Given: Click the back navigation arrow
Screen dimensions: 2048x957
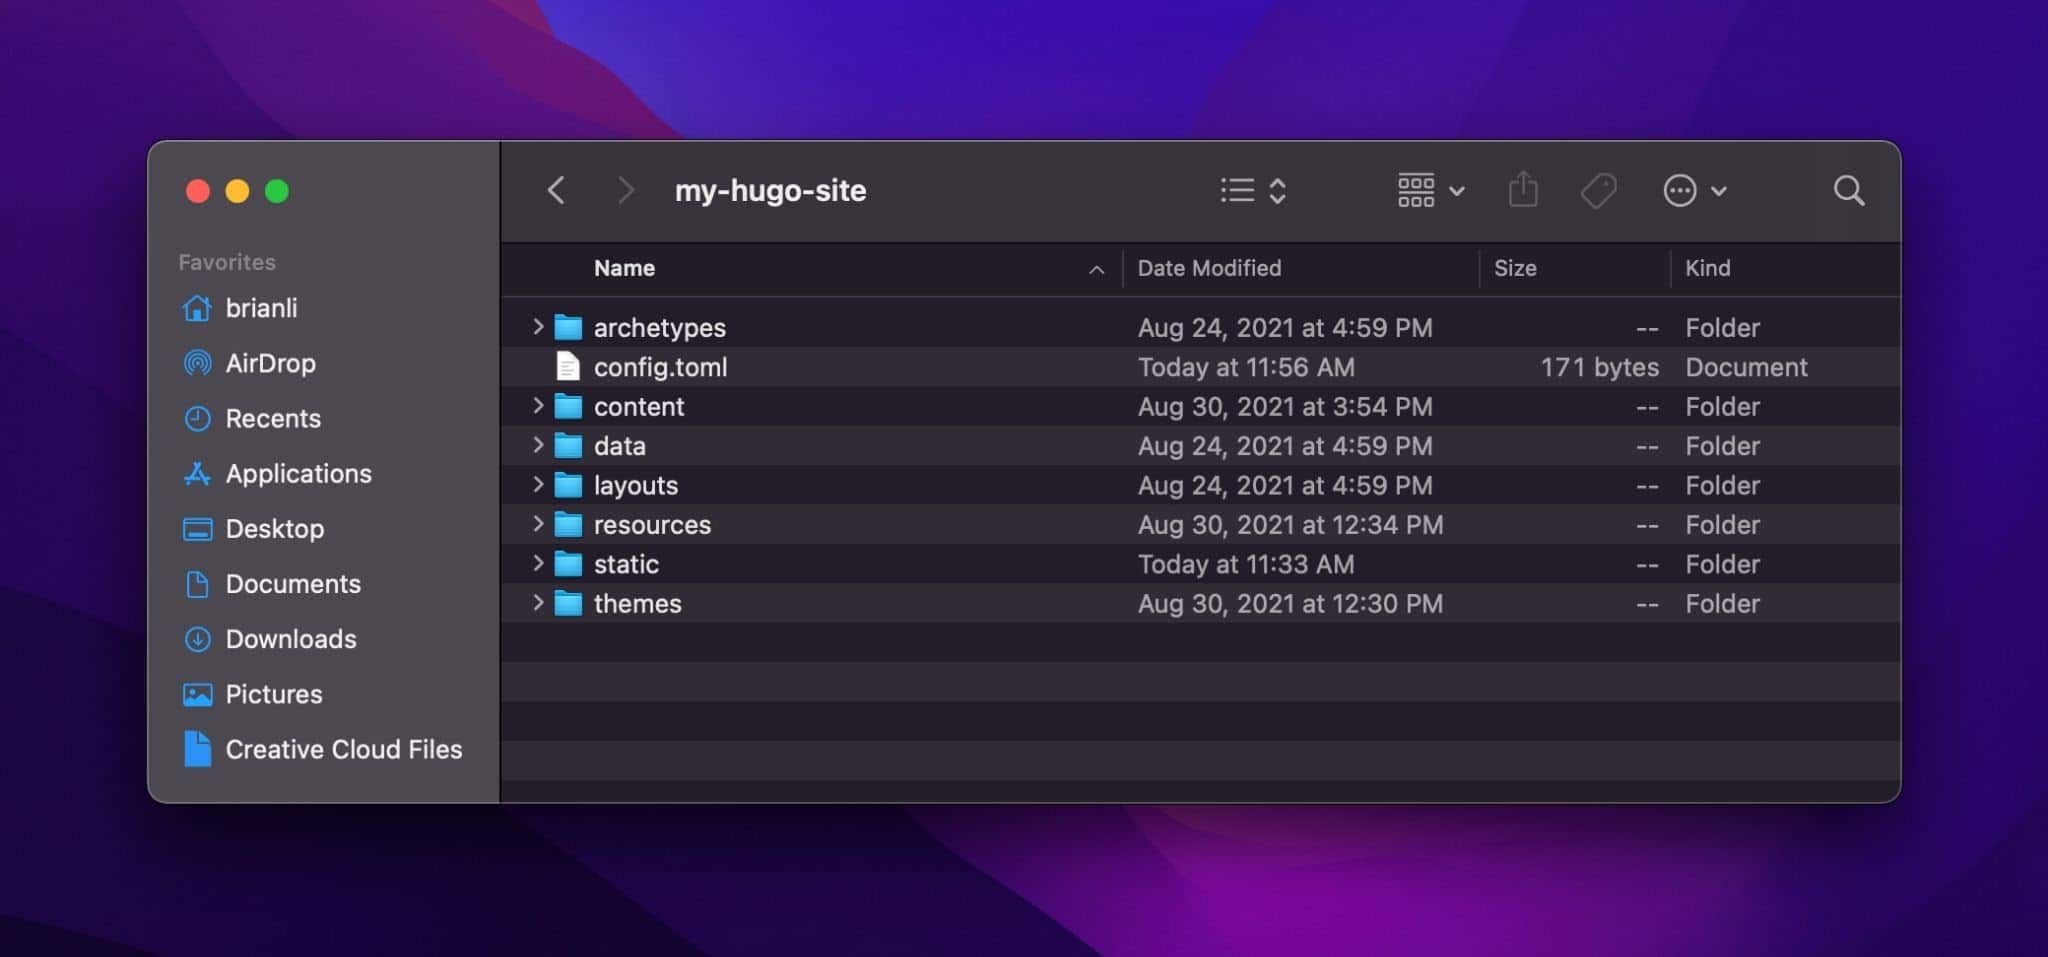Looking at the screenshot, I should 557,190.
